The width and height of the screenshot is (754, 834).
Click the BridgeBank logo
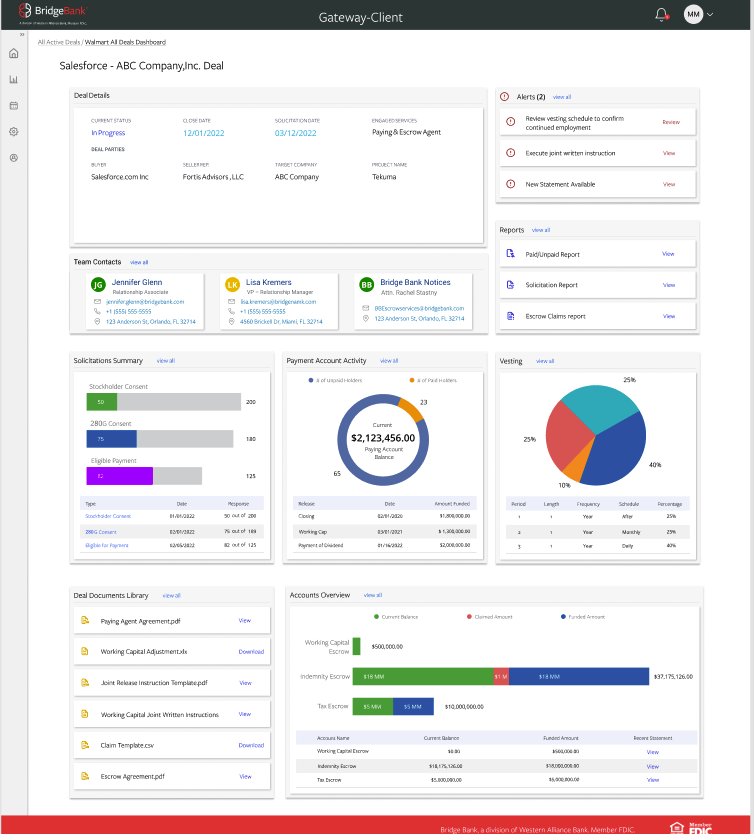53,13
